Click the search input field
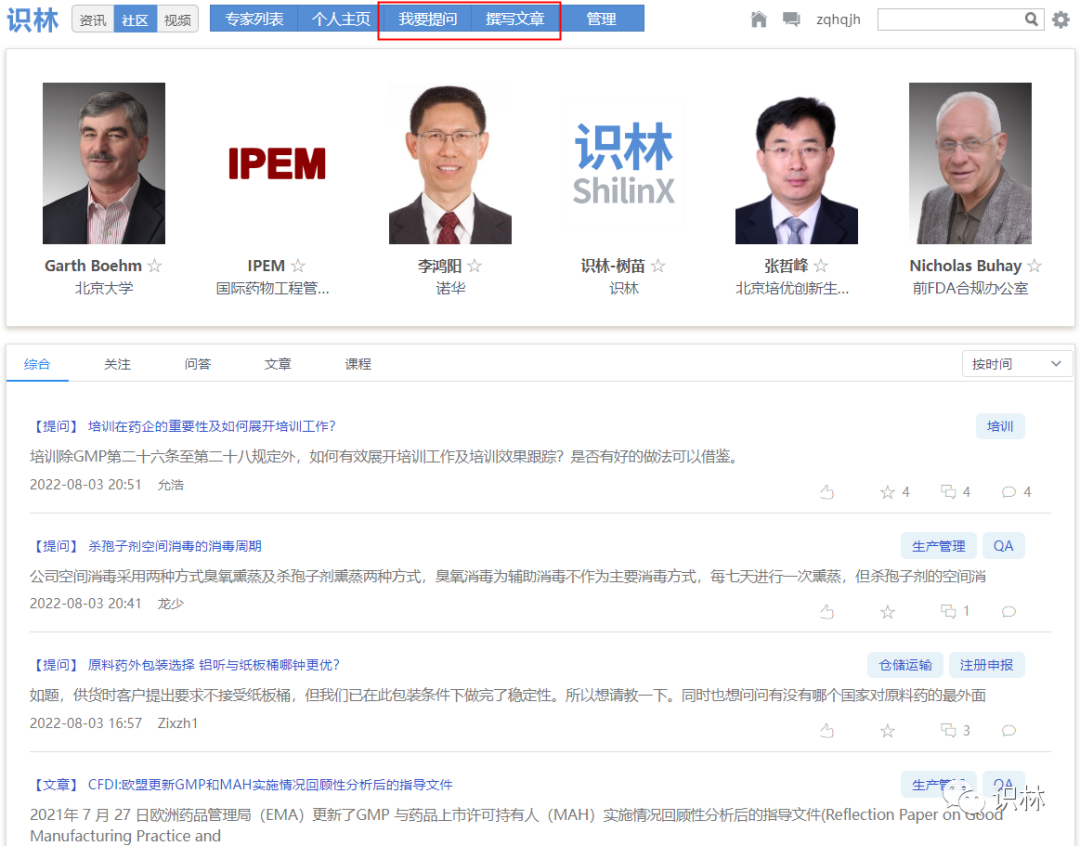This screenshot has height=846, width=1080. click(x=950, y=19)
